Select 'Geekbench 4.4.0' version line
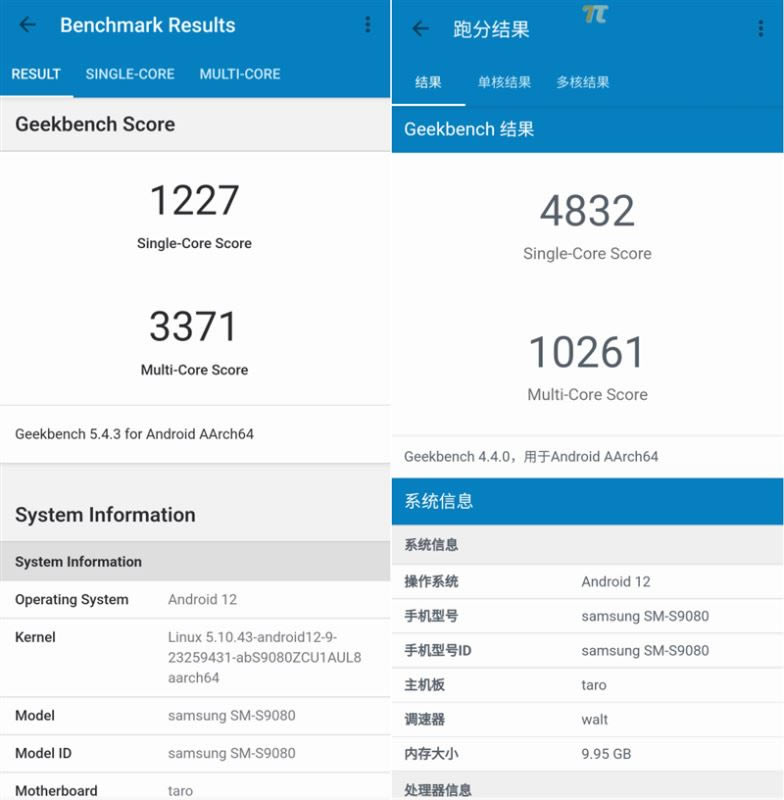 531,457
